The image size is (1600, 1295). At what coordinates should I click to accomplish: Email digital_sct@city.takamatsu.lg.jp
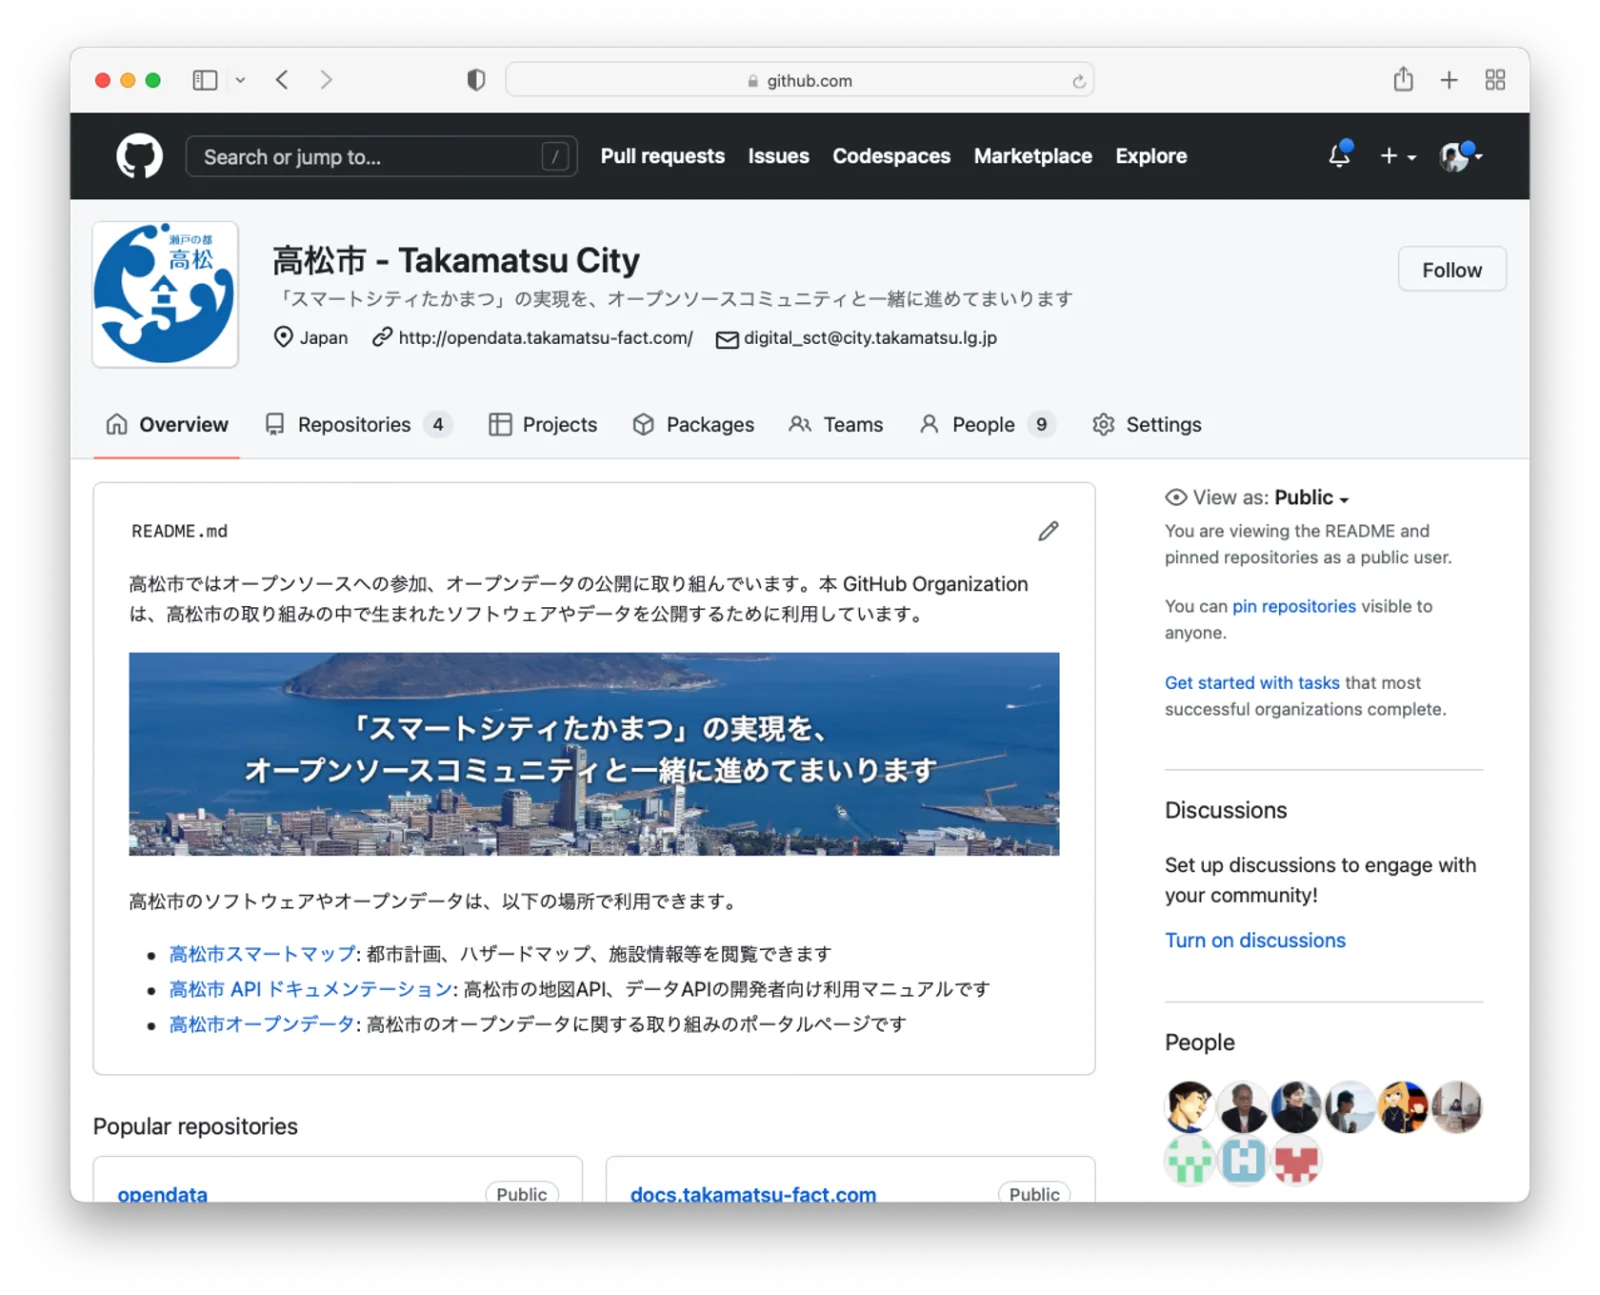point(870,338)
